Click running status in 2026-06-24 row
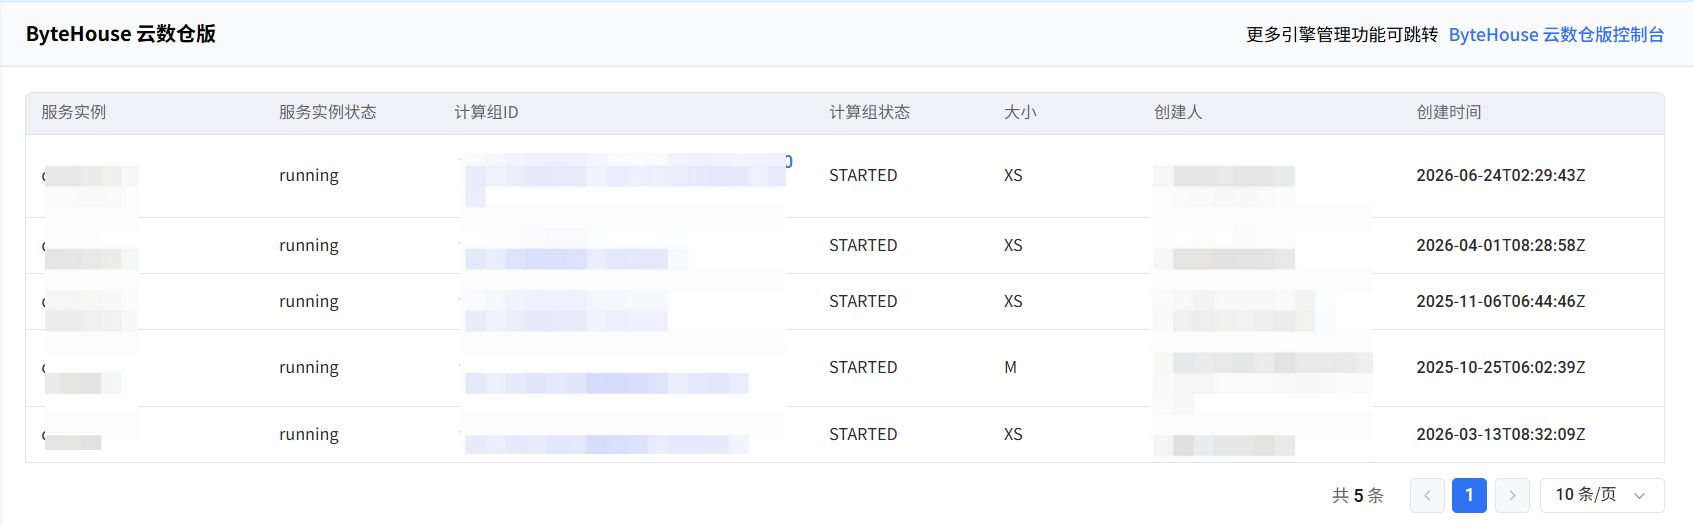1694x526 pixels. point(308,175)
